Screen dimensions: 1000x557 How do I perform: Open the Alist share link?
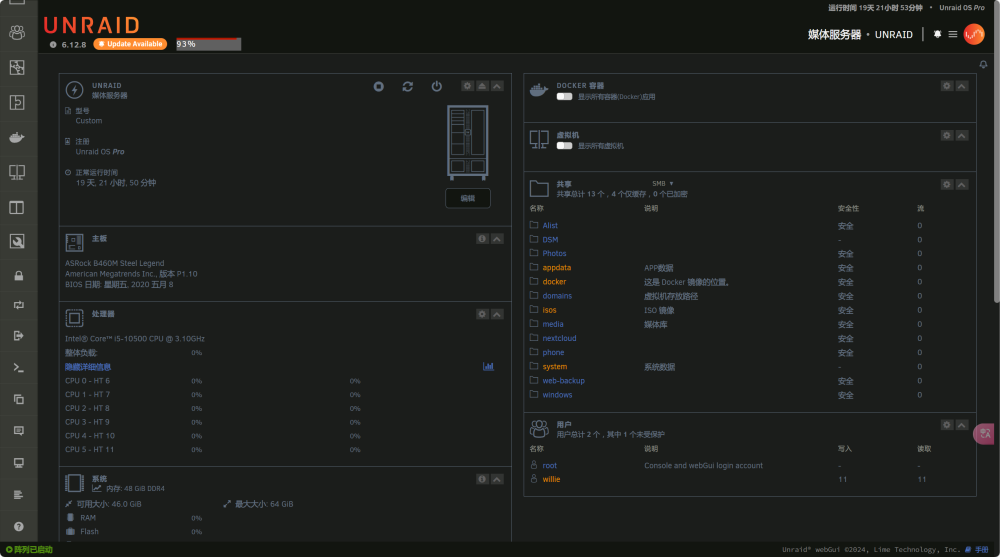(550, 225)
